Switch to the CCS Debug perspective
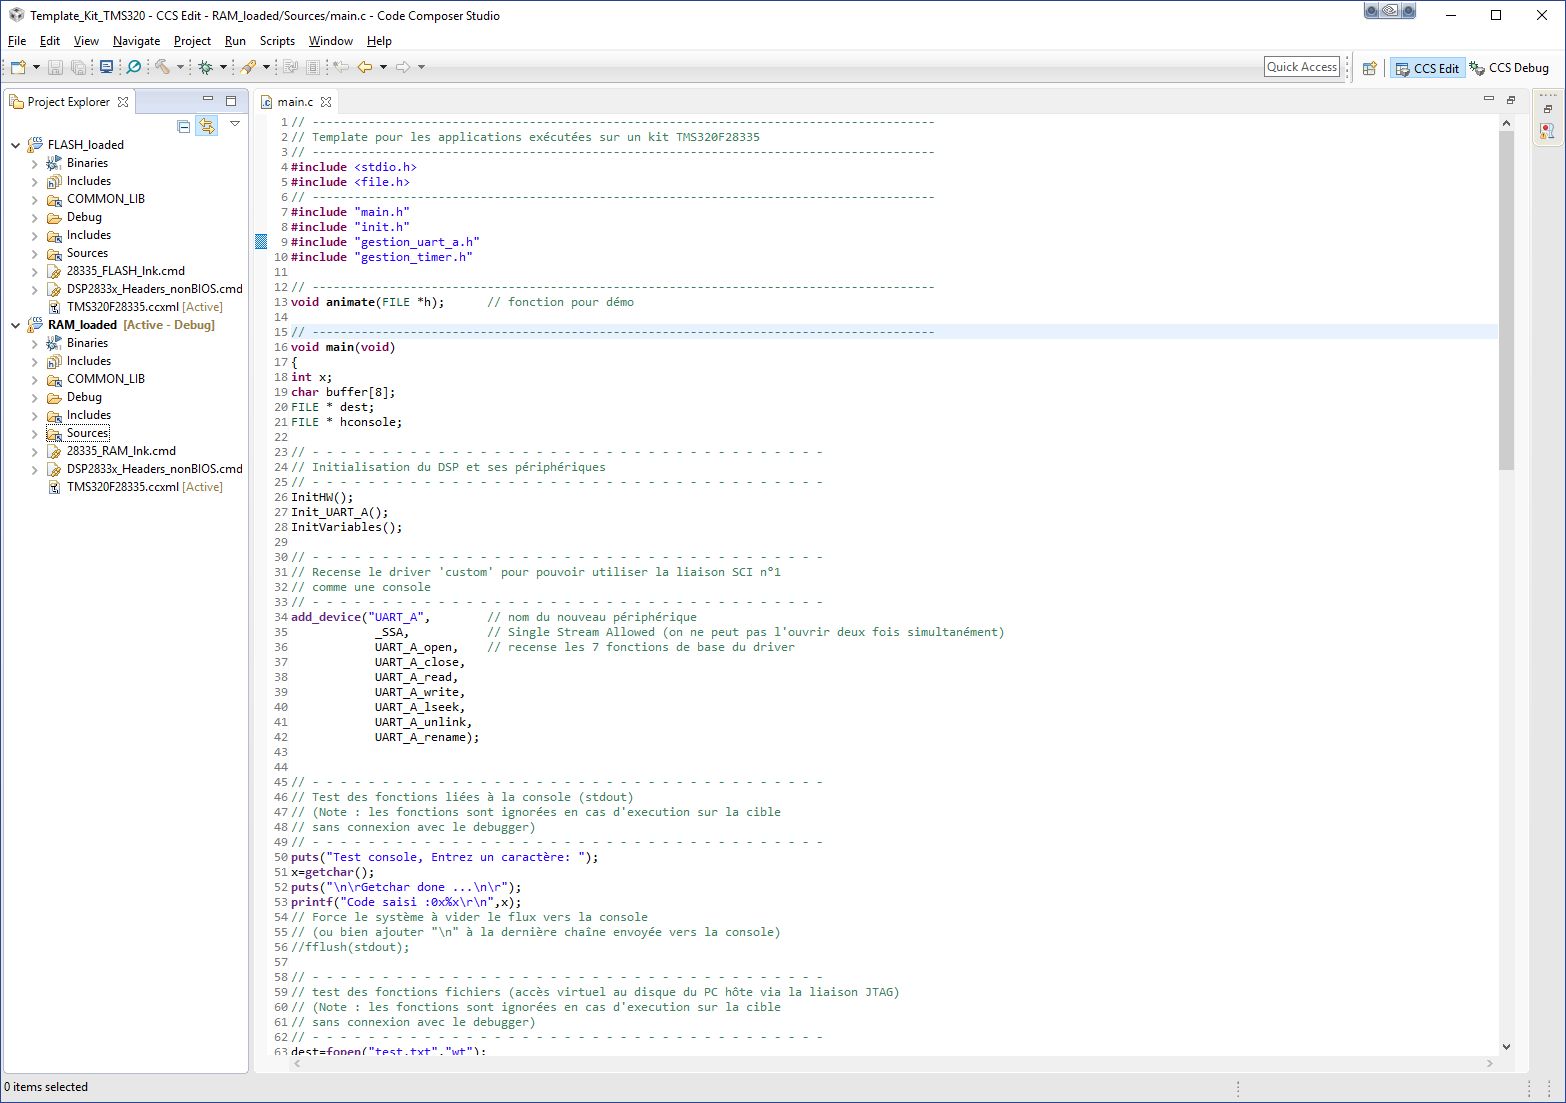1566x1103 pixels. pos(1509,68)
